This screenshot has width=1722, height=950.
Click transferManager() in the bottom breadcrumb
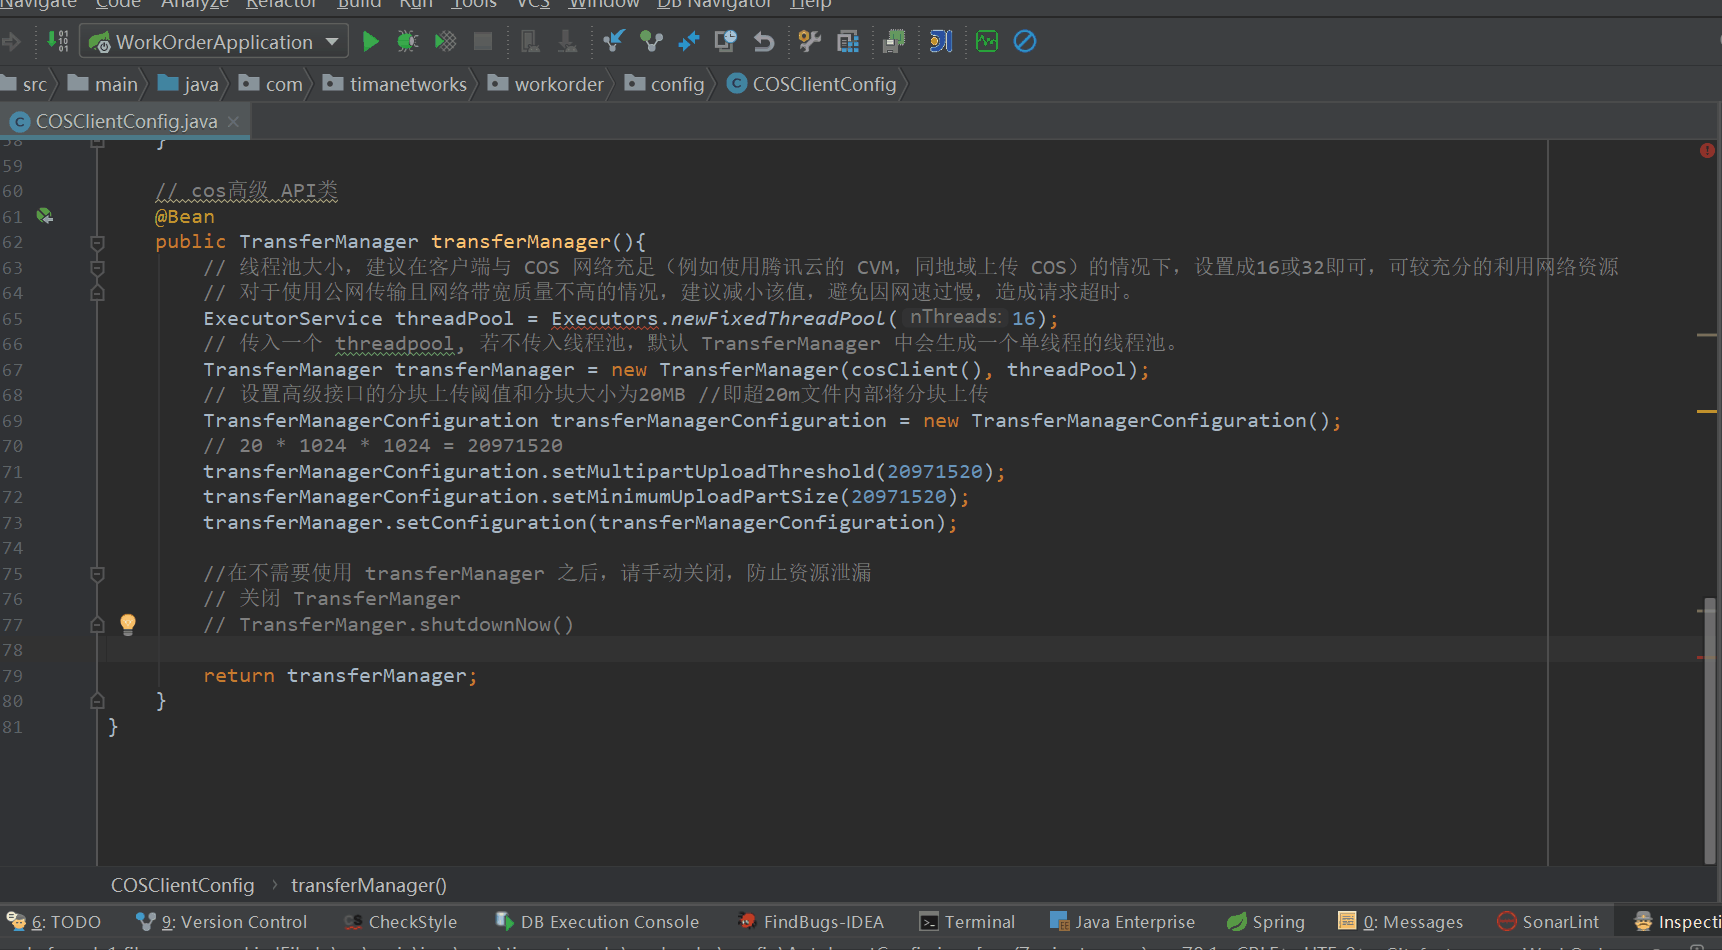click(x=369, y=885)
